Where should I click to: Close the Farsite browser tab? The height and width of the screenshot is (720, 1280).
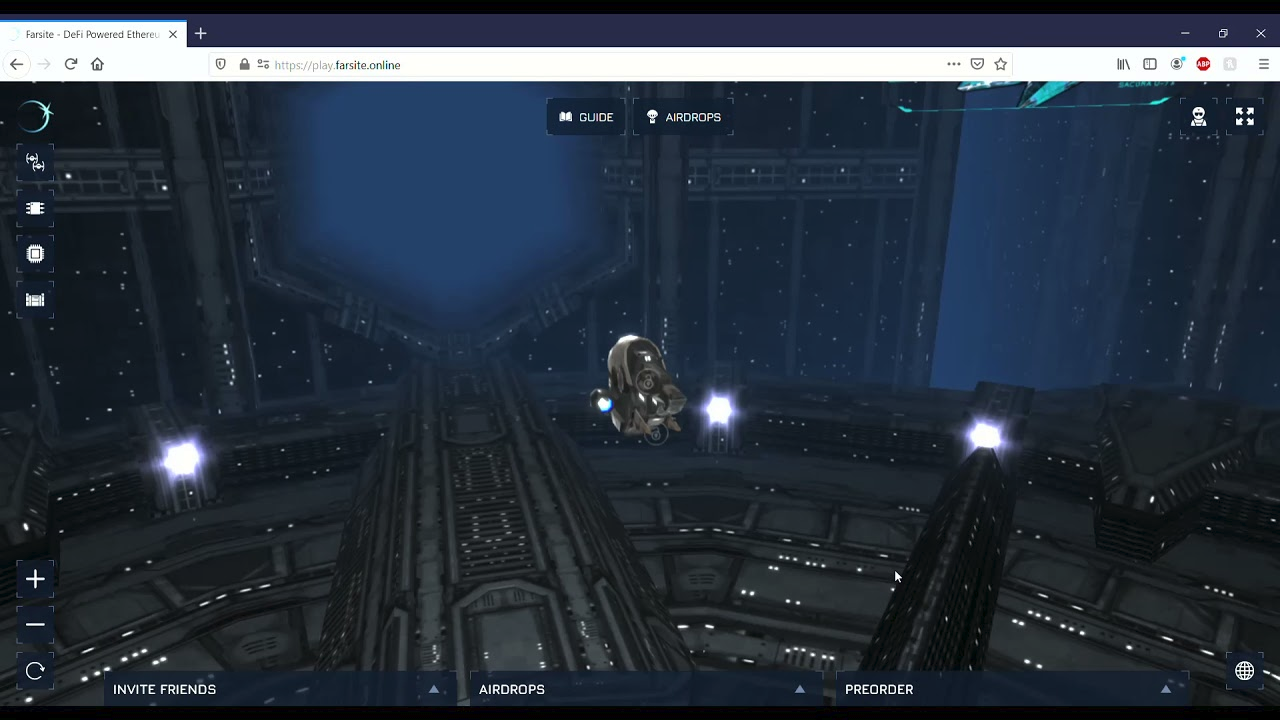pyautogui.click(x=173, y=34)
